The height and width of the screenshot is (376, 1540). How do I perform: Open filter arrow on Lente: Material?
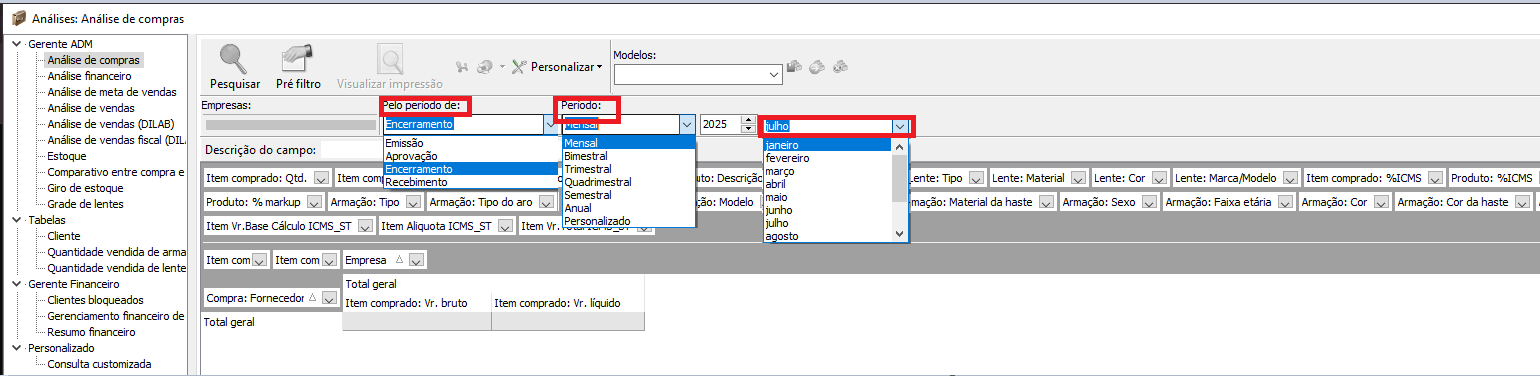[x=1077, y=178]
